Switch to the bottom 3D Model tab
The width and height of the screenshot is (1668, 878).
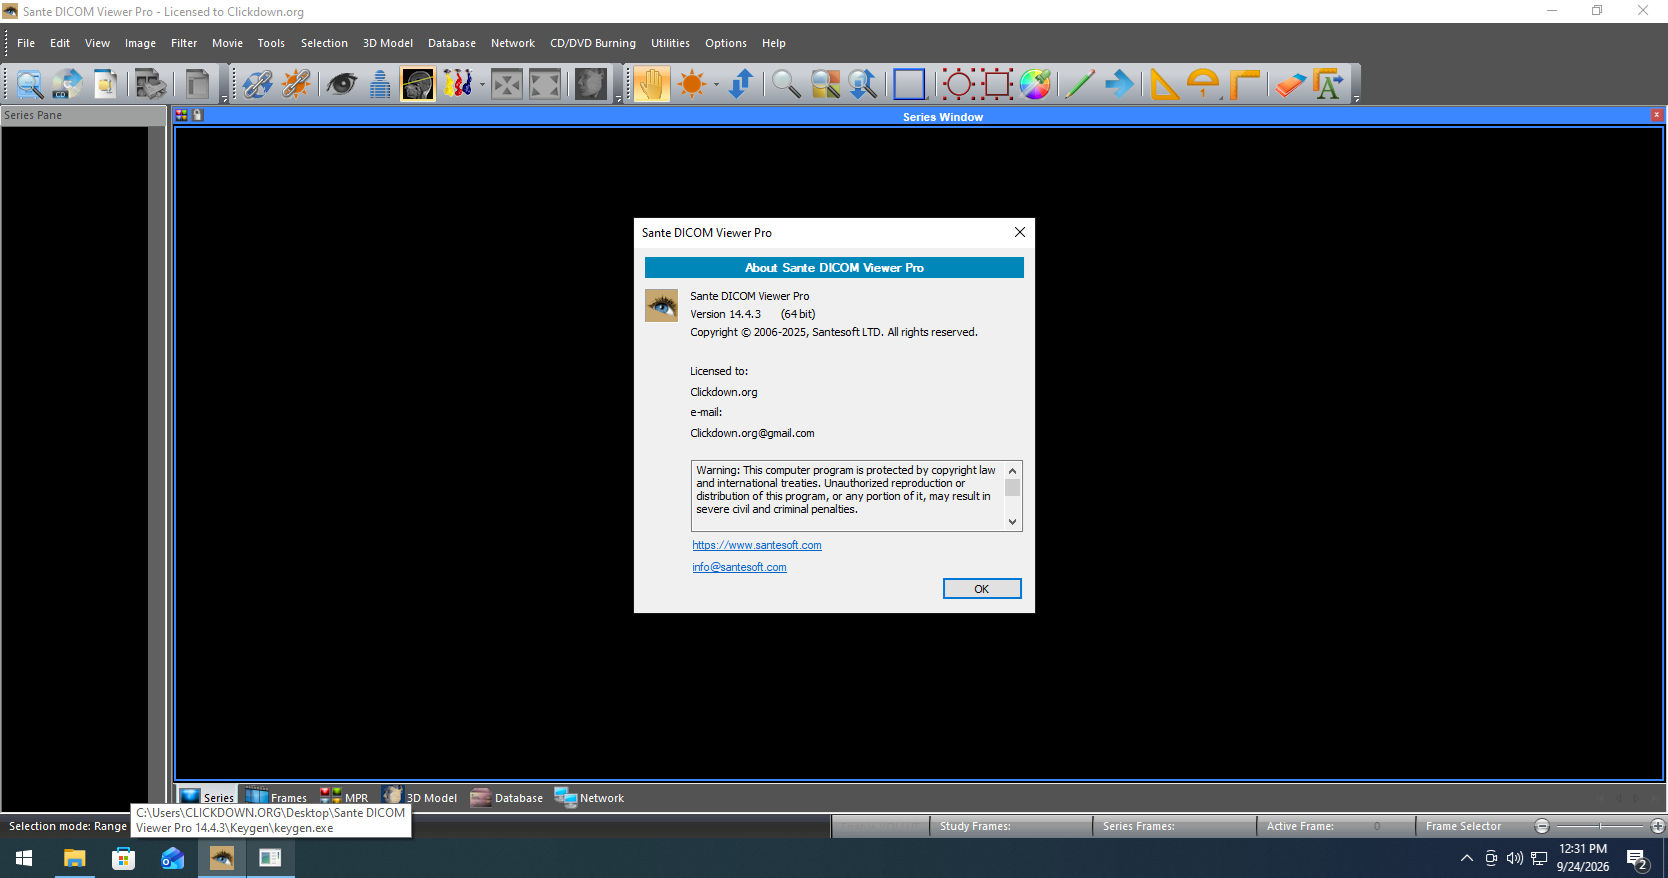pyautogui.click(x=420, y=797)
